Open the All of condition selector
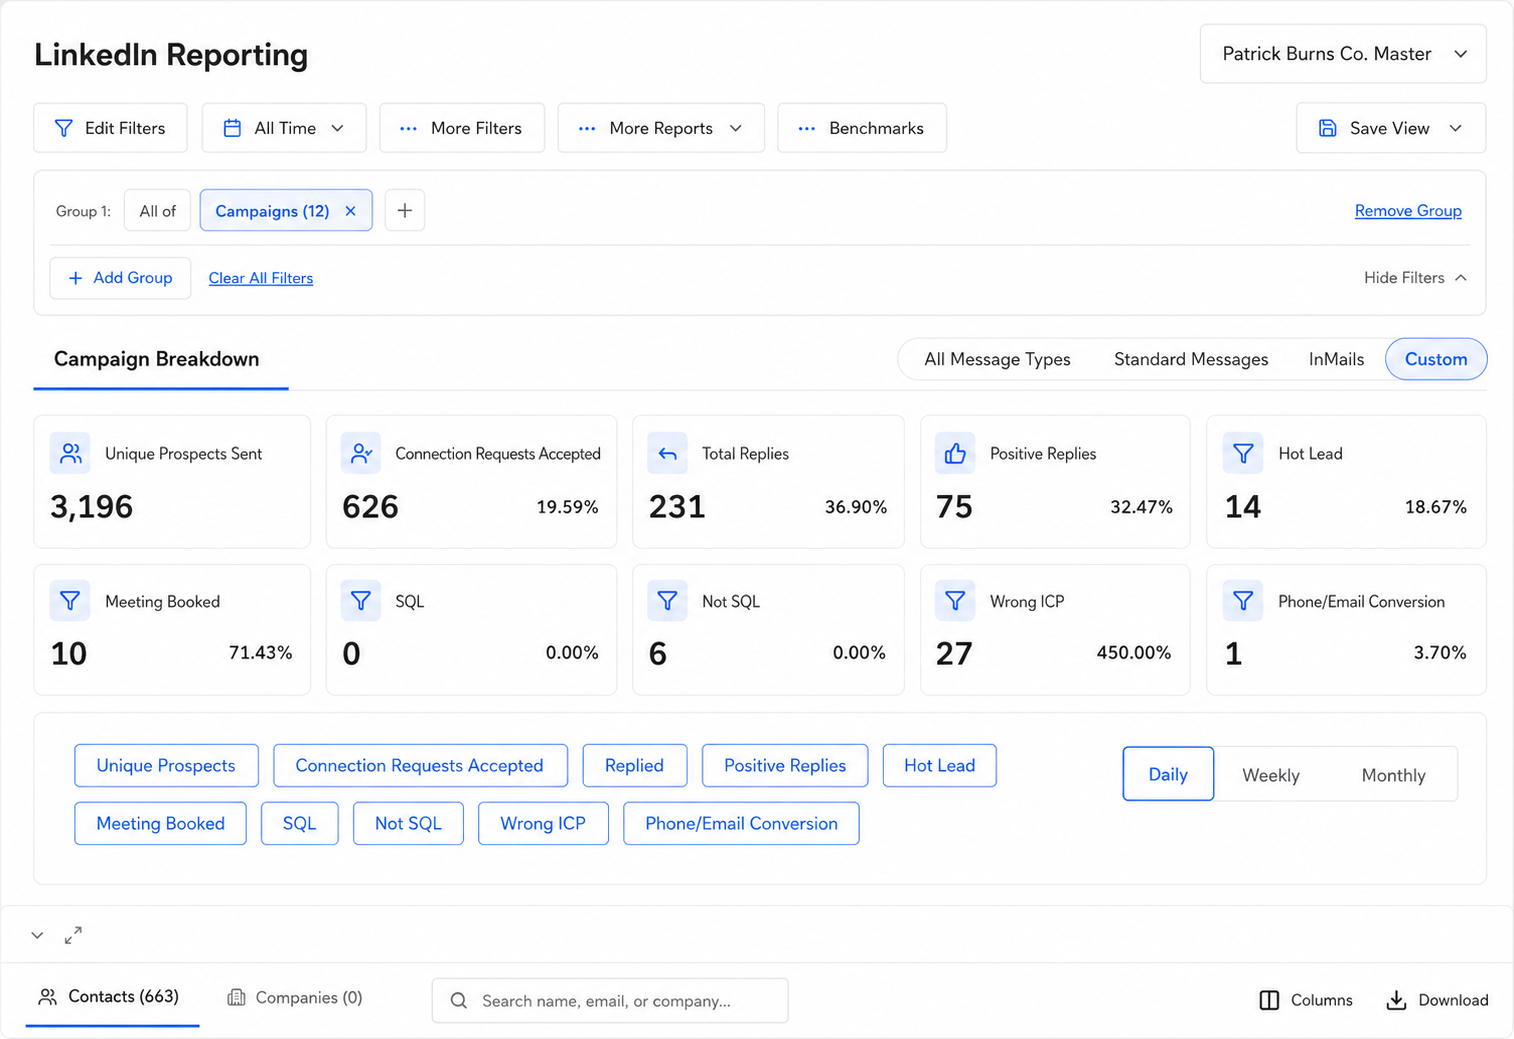 157,211
